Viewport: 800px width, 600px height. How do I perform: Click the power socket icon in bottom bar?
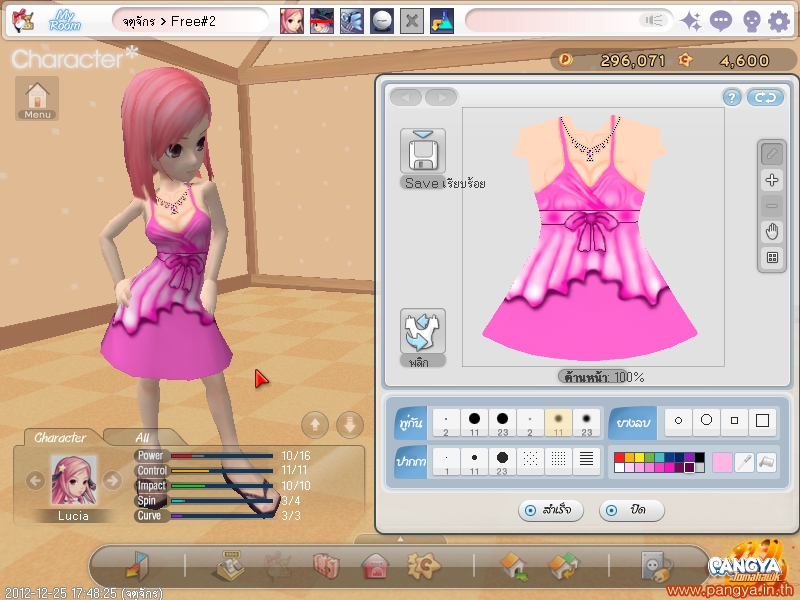click(x=656, y=566)
